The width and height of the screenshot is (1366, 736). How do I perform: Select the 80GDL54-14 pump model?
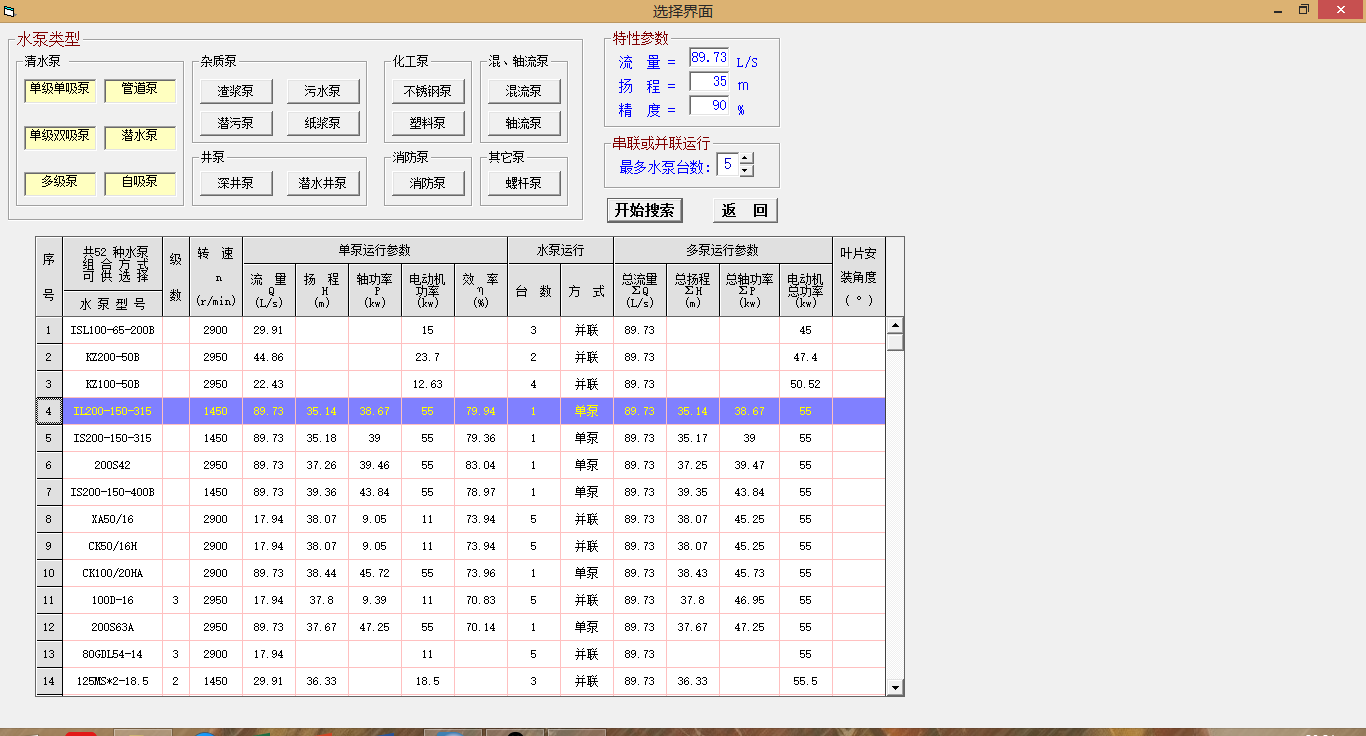pos(112,654)
